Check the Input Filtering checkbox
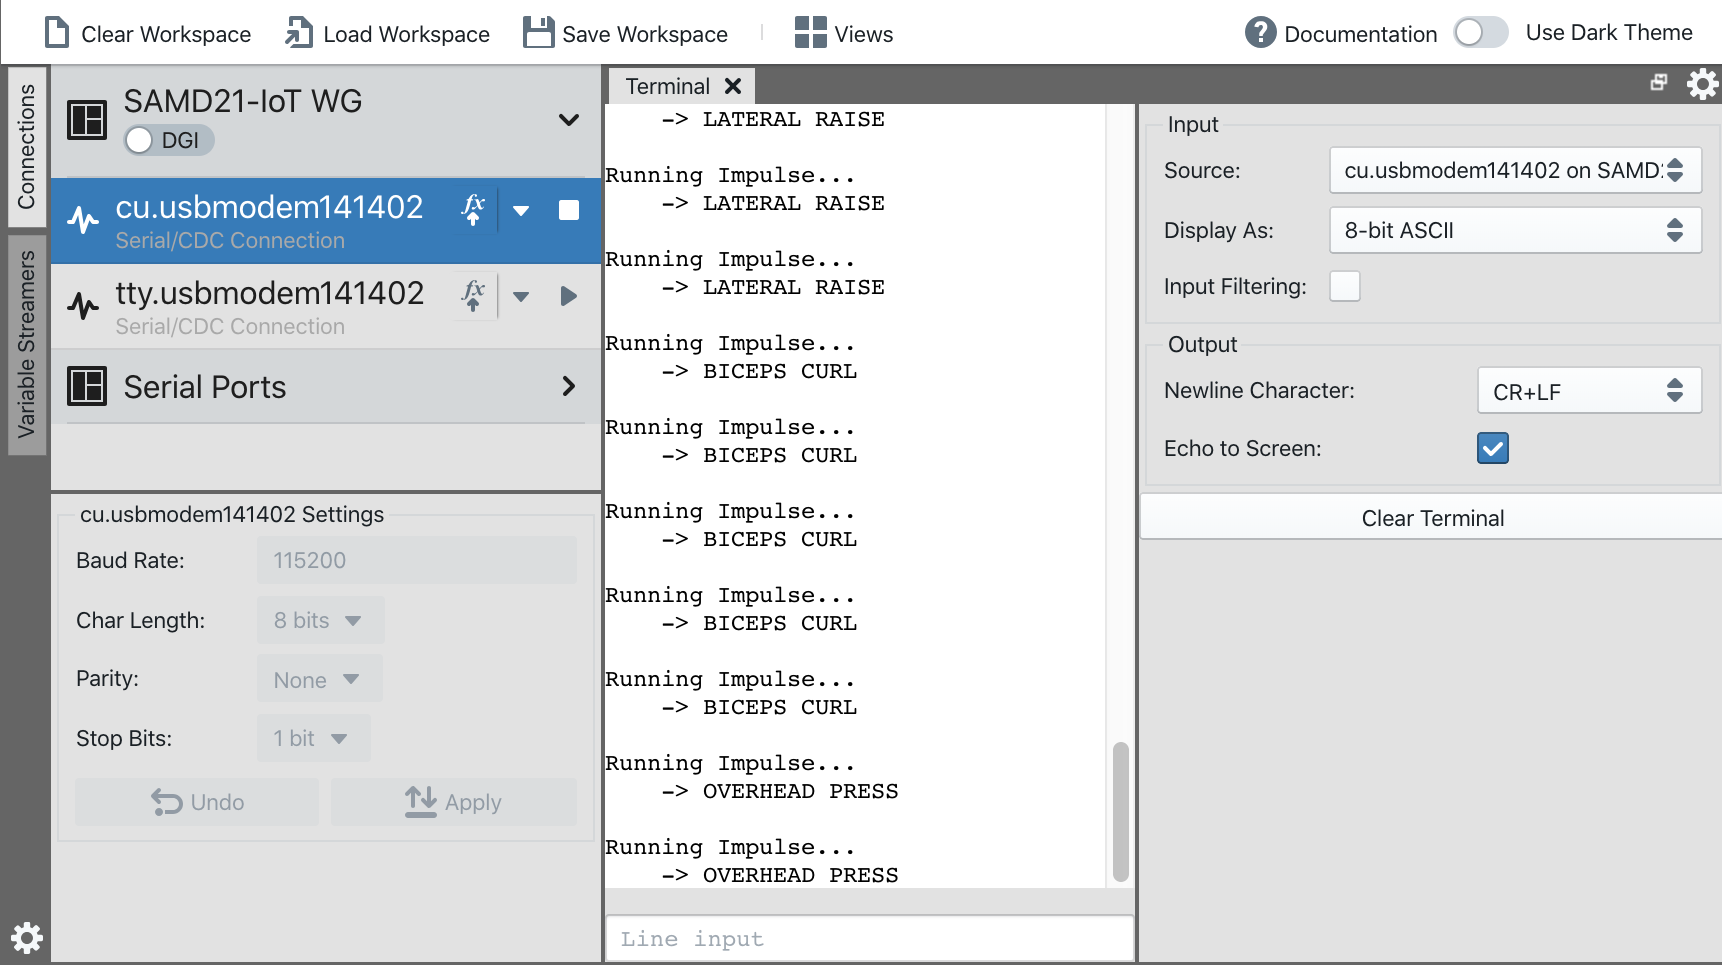The height and width of the screenshot is (965, 1722). point(1344,287)
